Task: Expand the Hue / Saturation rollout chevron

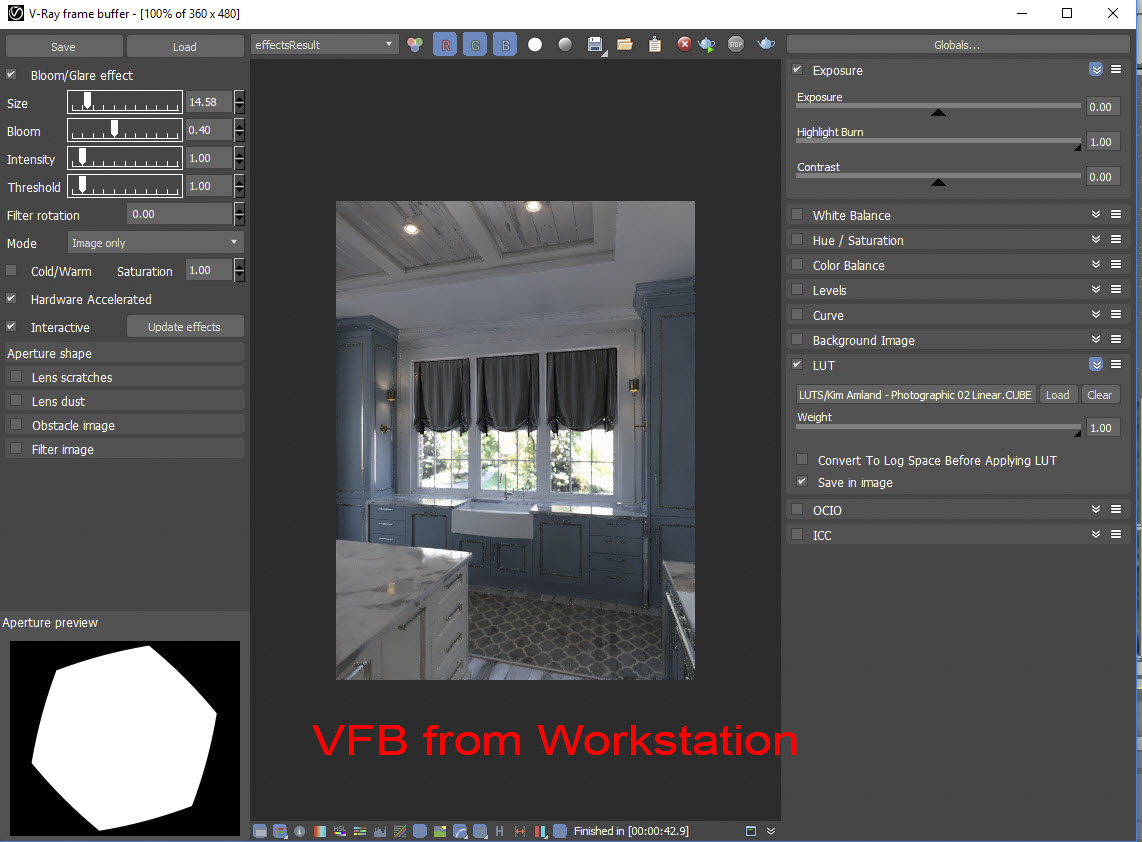Action: 1096,240
